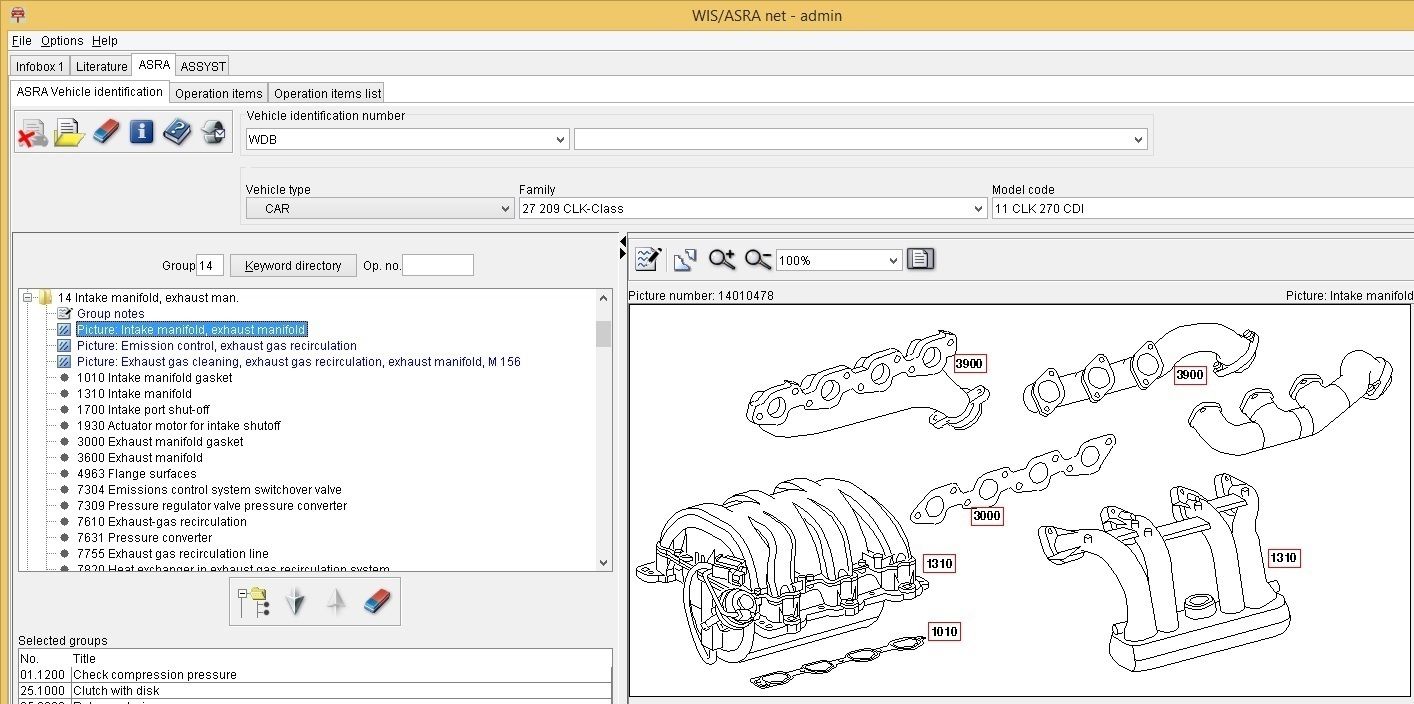This screenshot has height=704, width=1414.
Task: Click the mail envelope icon in the toolbar
Action: 213,132
